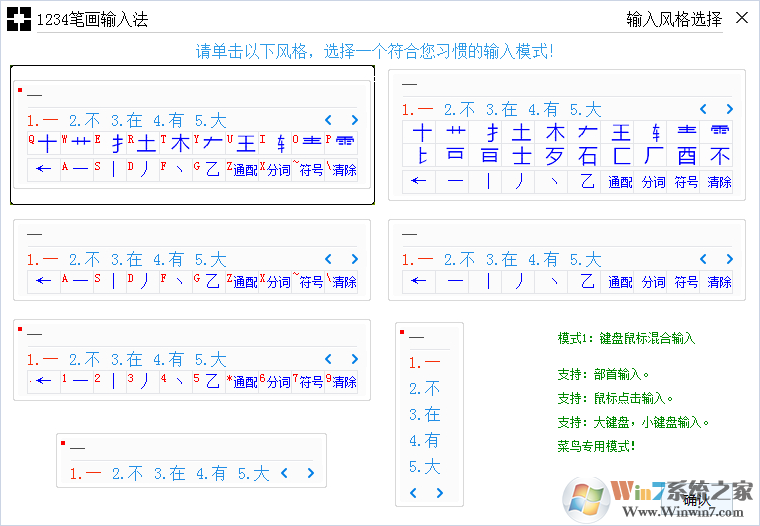Select candidate 3.在 in vertical list style
The width and height of the screenshot is (760, 526).
pos(425,414)
